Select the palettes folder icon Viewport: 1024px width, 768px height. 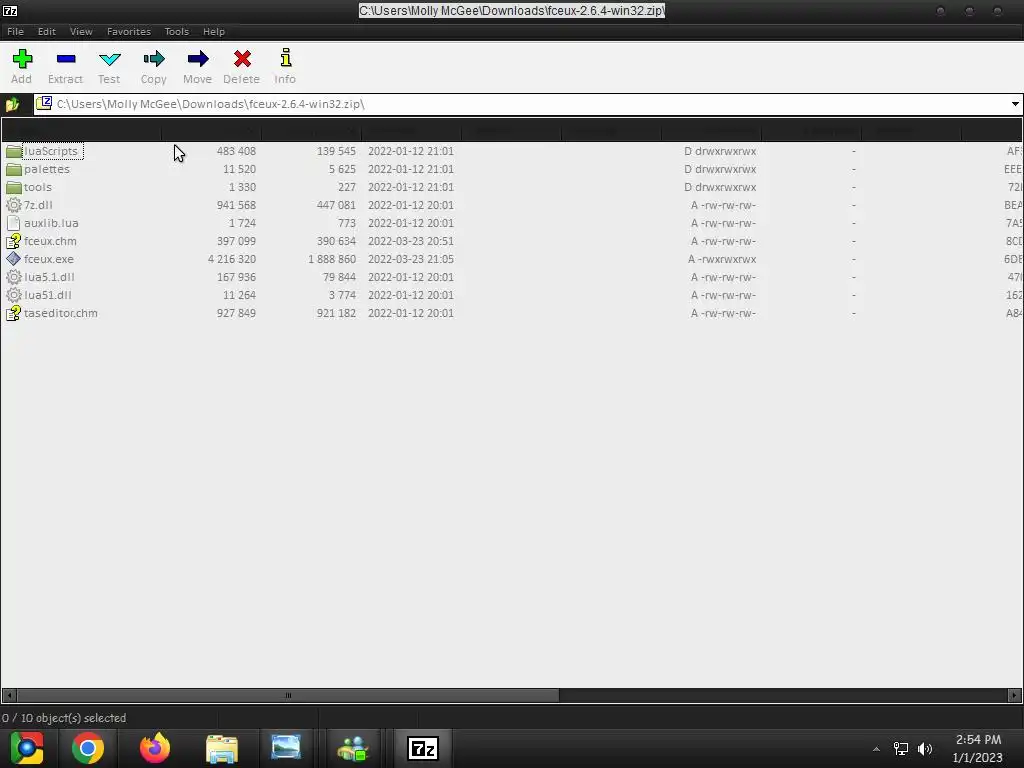[14, 169]
